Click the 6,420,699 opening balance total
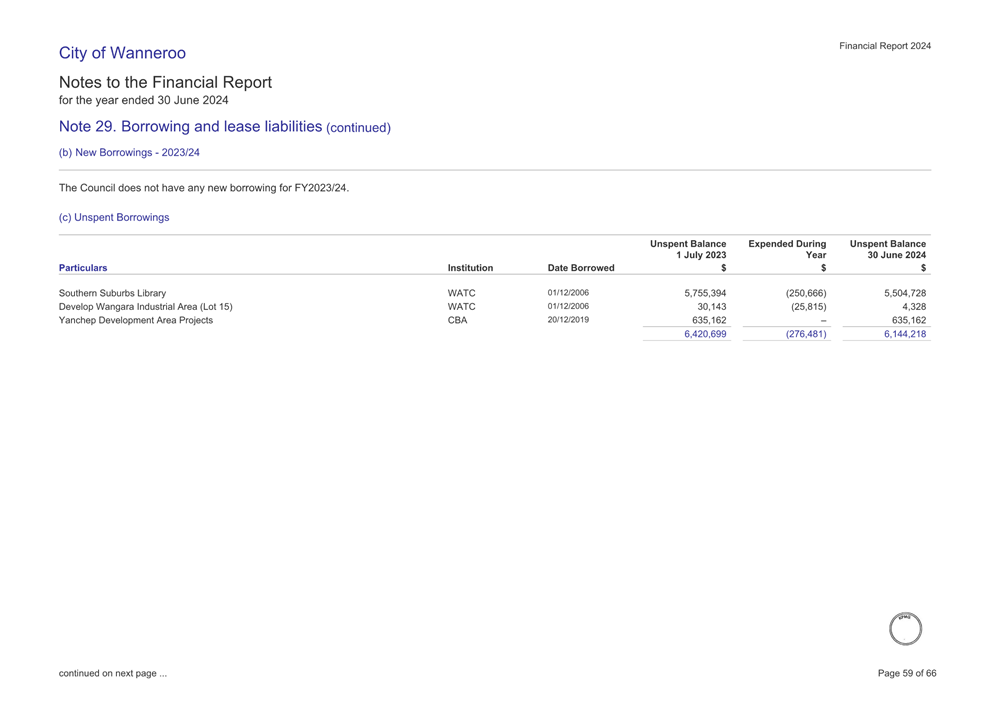The height and width of the screenshot is (702, 990). [x=705, y=335]
